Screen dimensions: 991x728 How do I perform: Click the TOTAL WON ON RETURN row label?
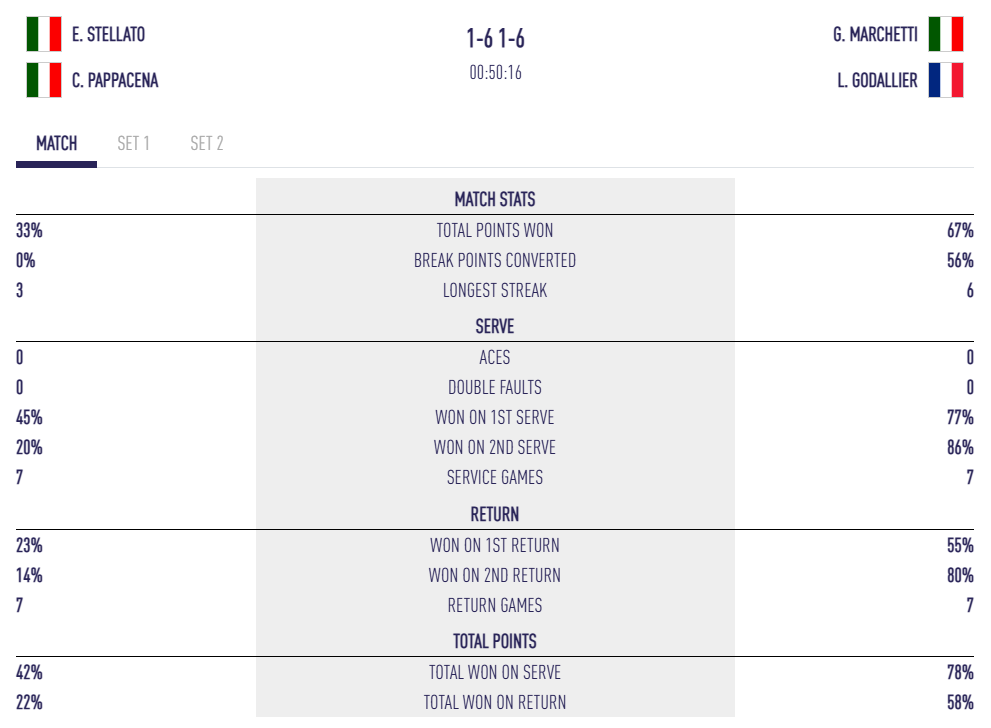point(495,702)
